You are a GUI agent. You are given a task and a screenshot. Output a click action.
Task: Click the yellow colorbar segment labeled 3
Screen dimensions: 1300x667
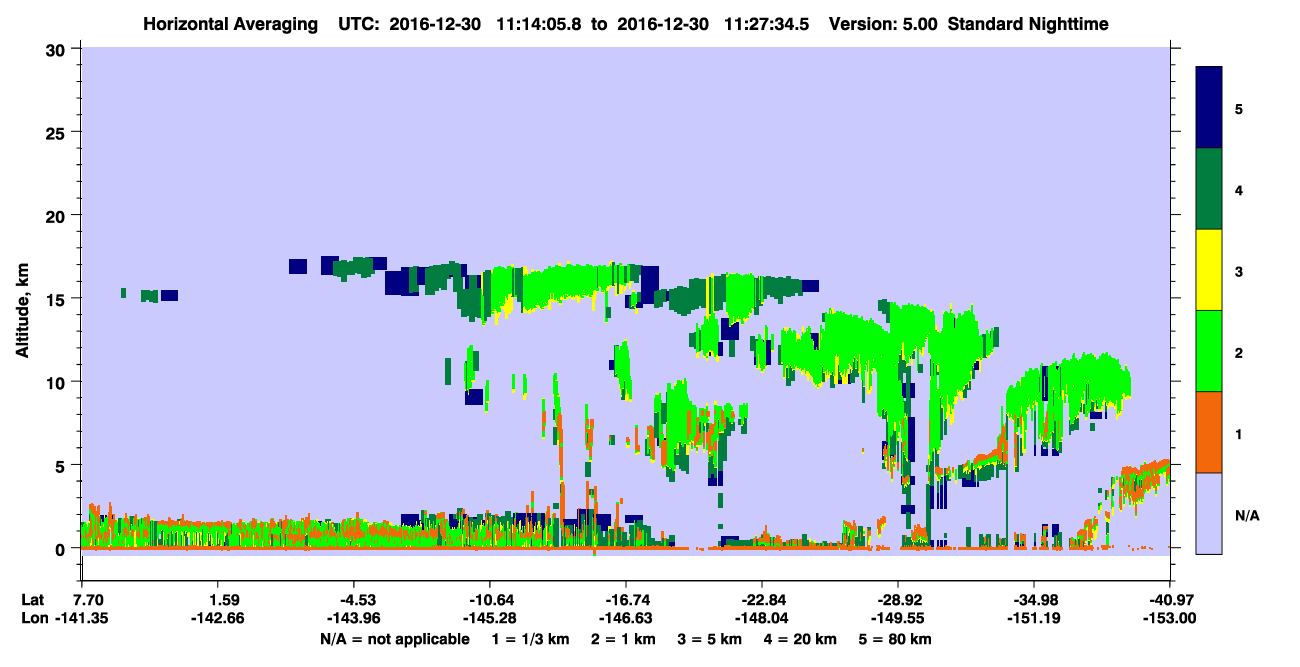point(1209,270)
